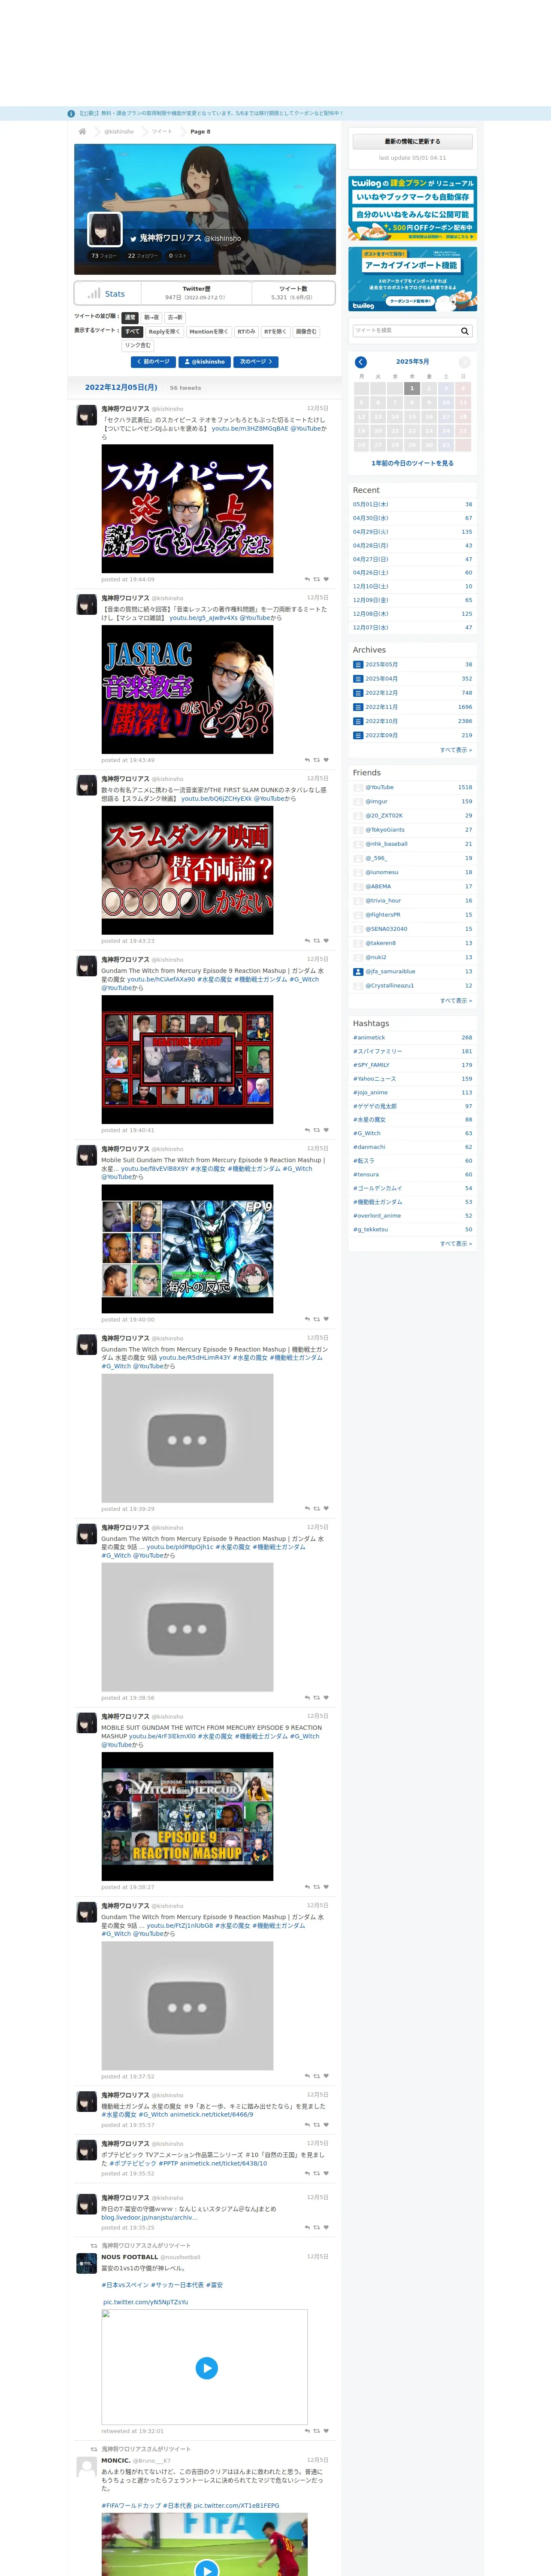Reply to tweet posted at 19:44:09

(x=307, y=579)
